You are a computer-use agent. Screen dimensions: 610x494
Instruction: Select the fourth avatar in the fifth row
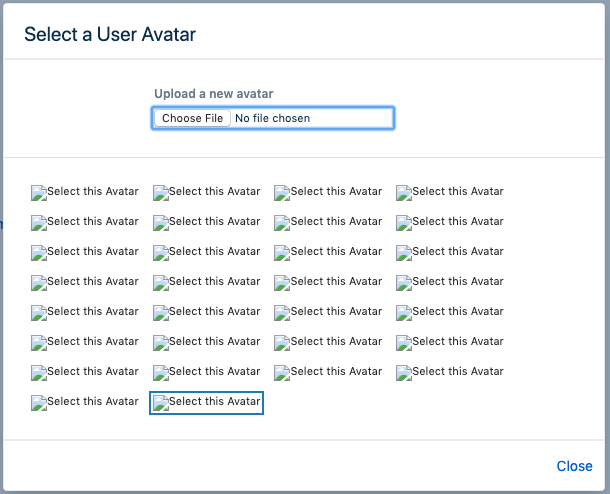click(x=450, y=312)
